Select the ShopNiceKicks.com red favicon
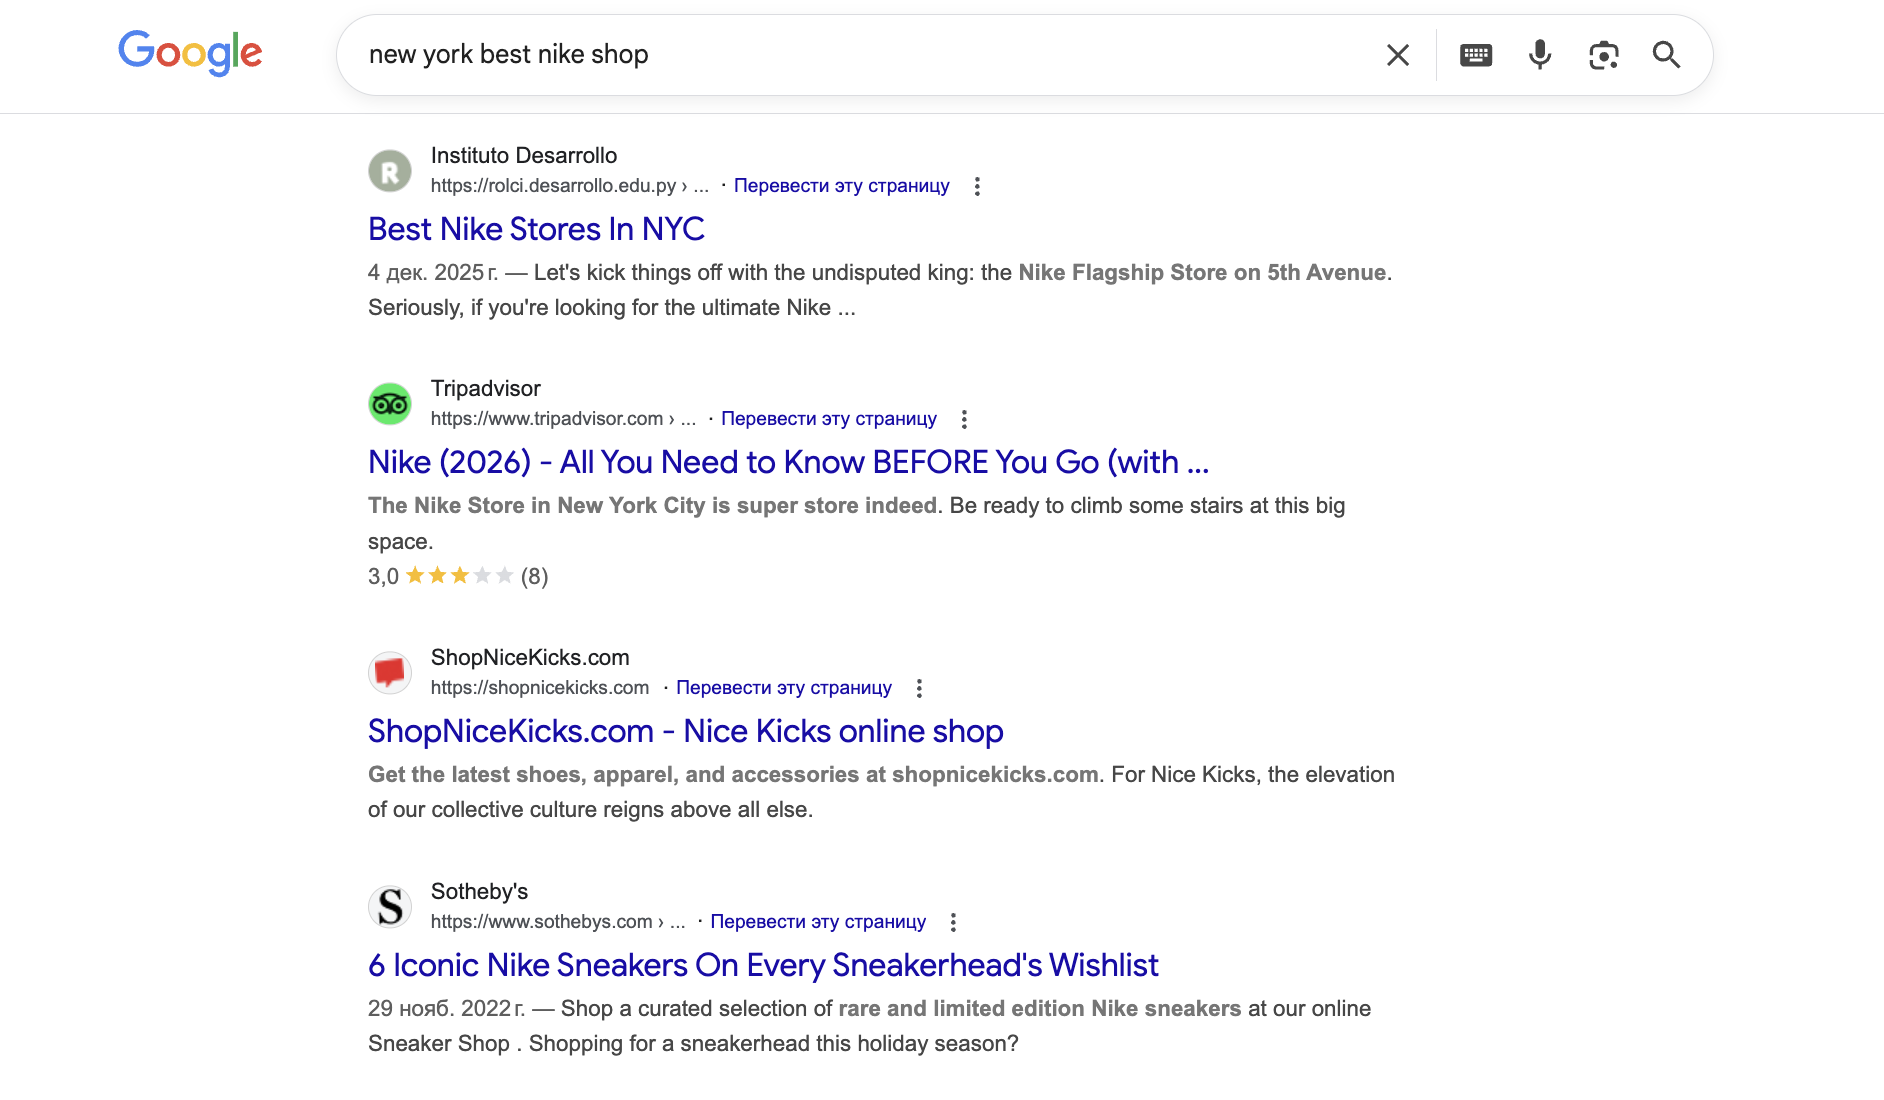This screenshot has width=1884, height=1100. pos(390,672)
